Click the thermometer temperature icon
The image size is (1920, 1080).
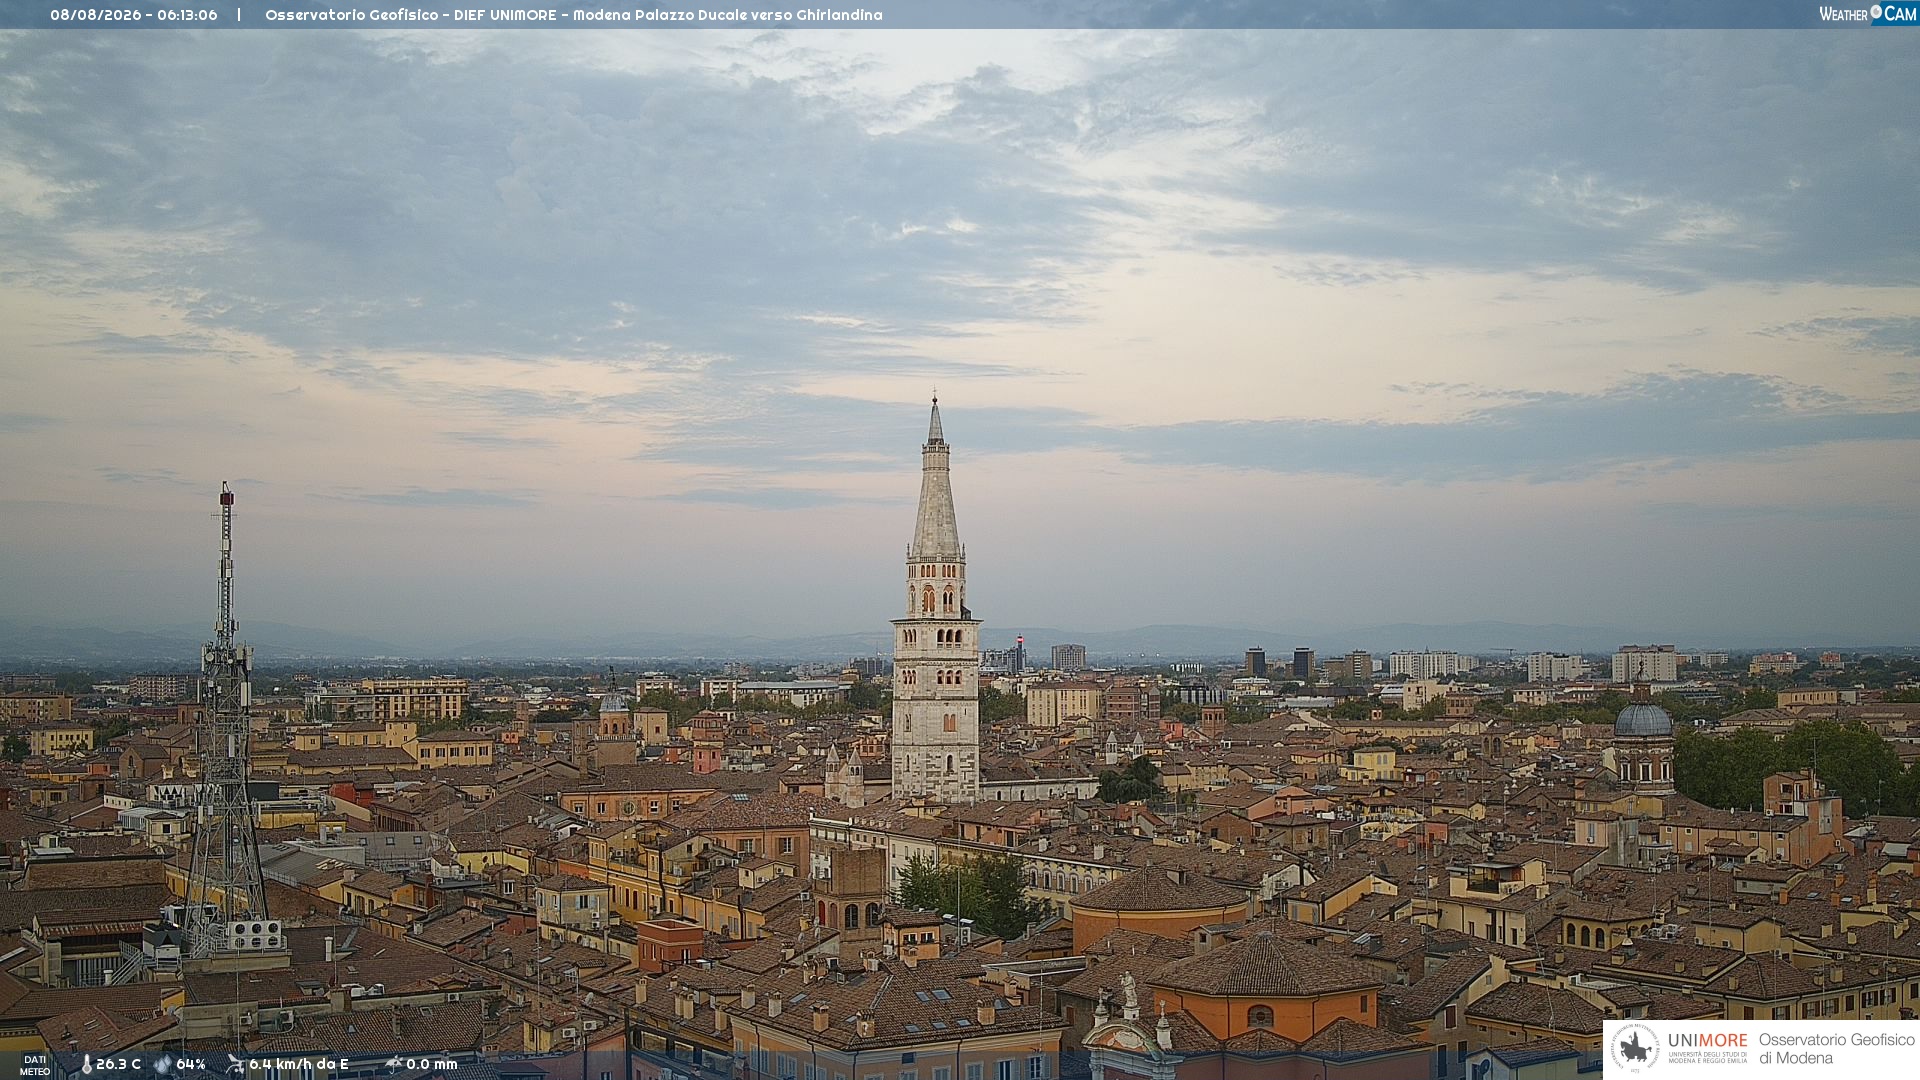87,1064
